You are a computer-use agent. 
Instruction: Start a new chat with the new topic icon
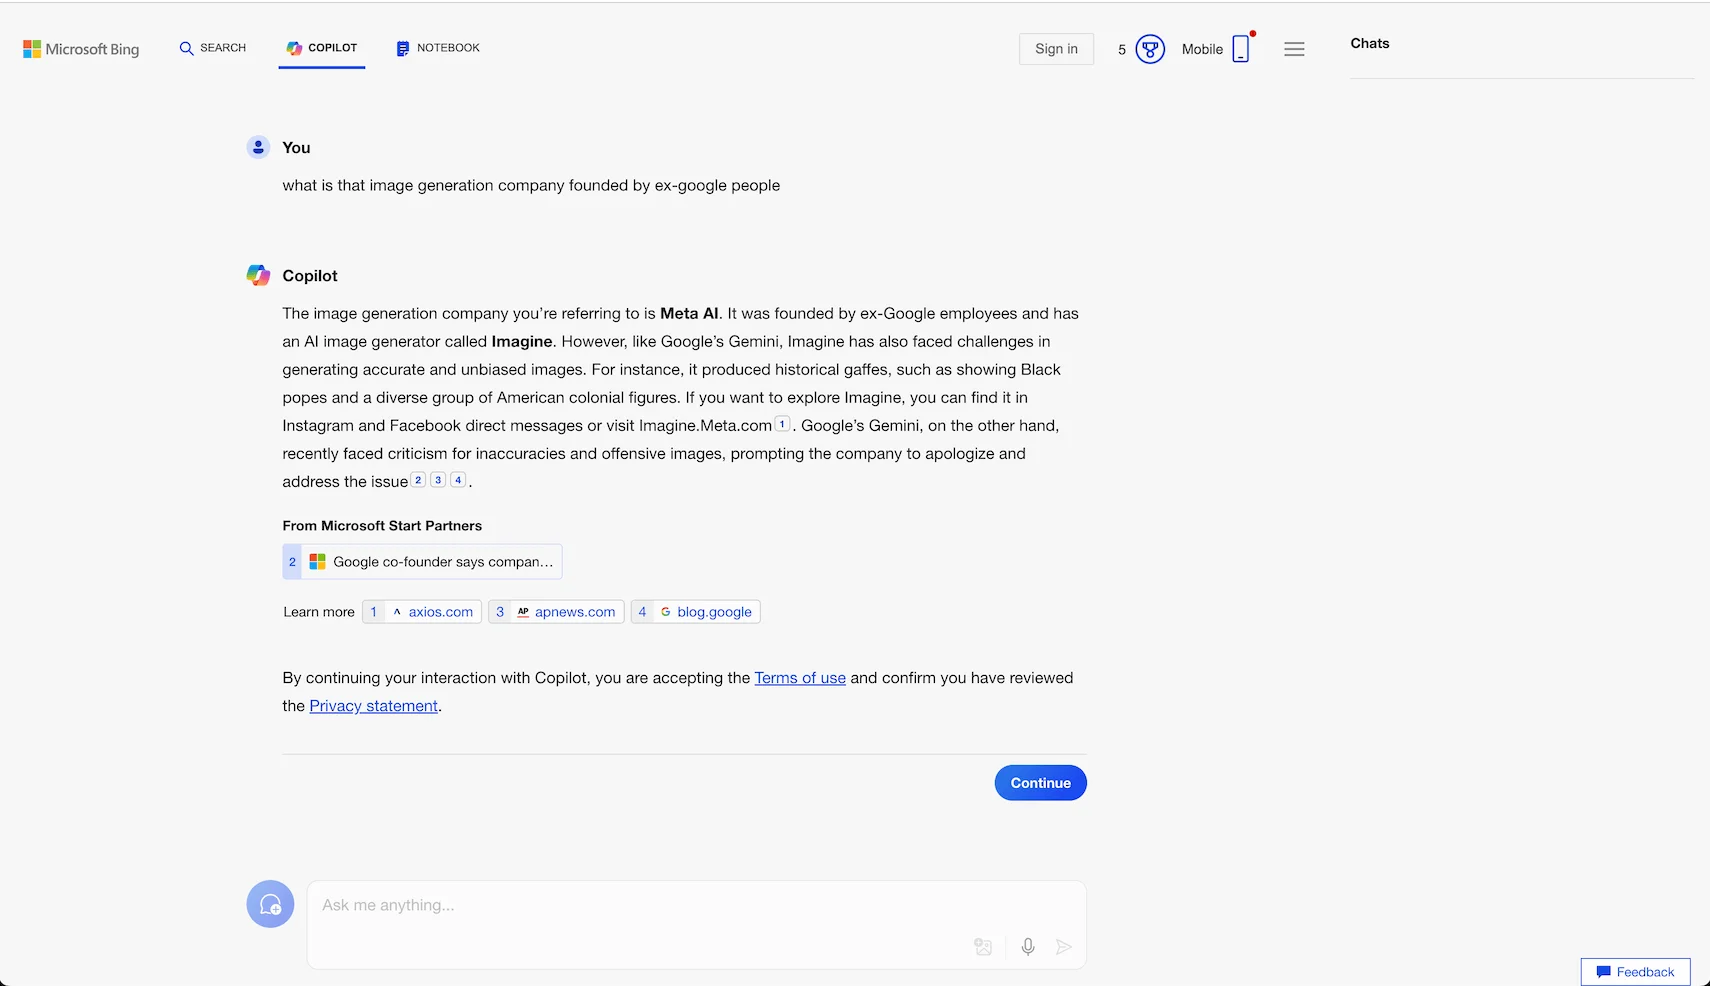click(269, 903)
